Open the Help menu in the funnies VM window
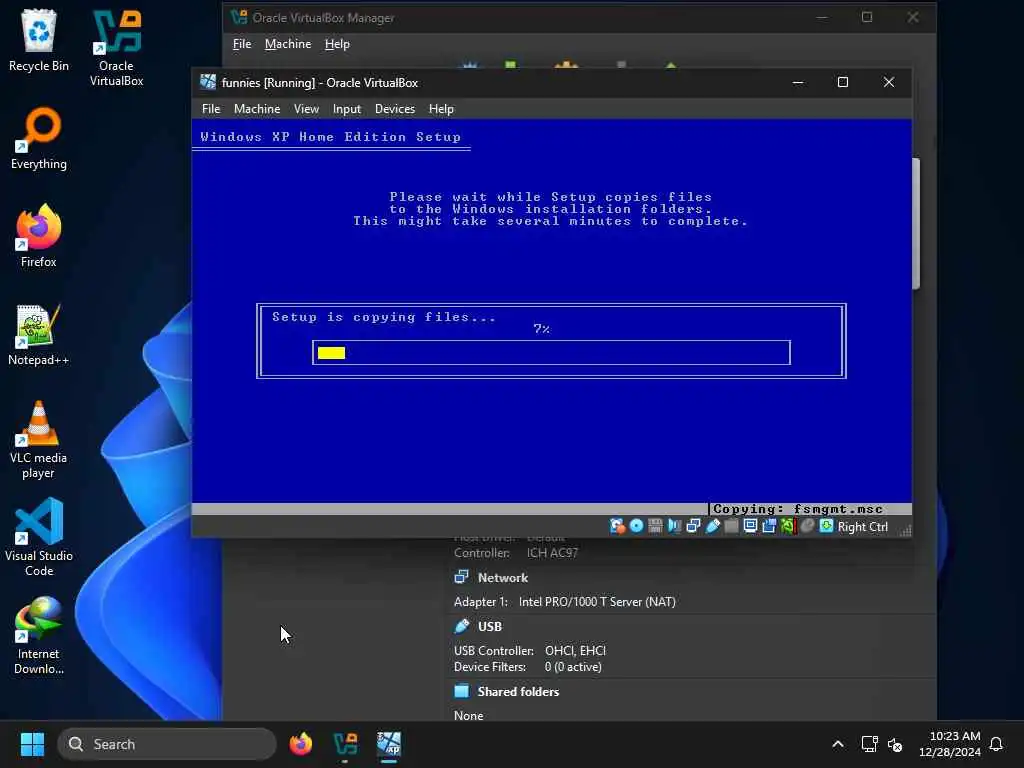The height and width of the screenshot is (768, 1024). [x=441, y=109]
